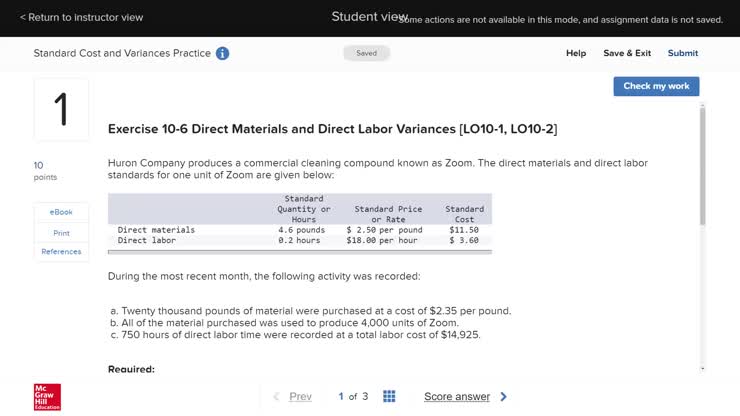Screen dimensions: 740x416
Task: Click the scroll down arrow
Action: pos(702,369)
